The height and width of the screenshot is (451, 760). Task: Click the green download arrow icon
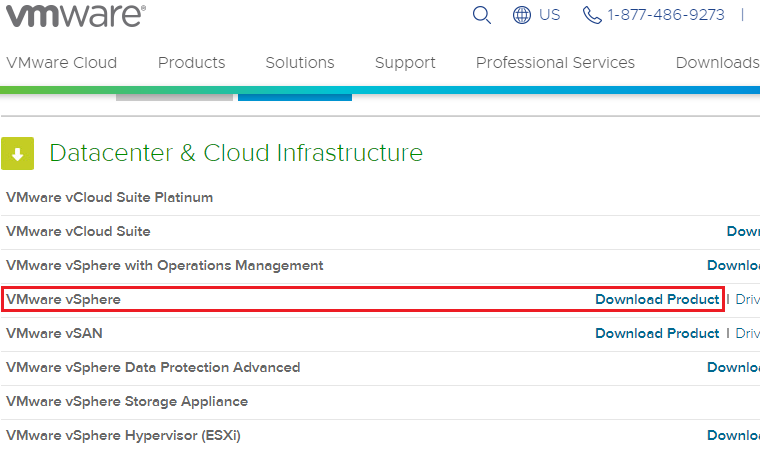(x=17, y=153)
